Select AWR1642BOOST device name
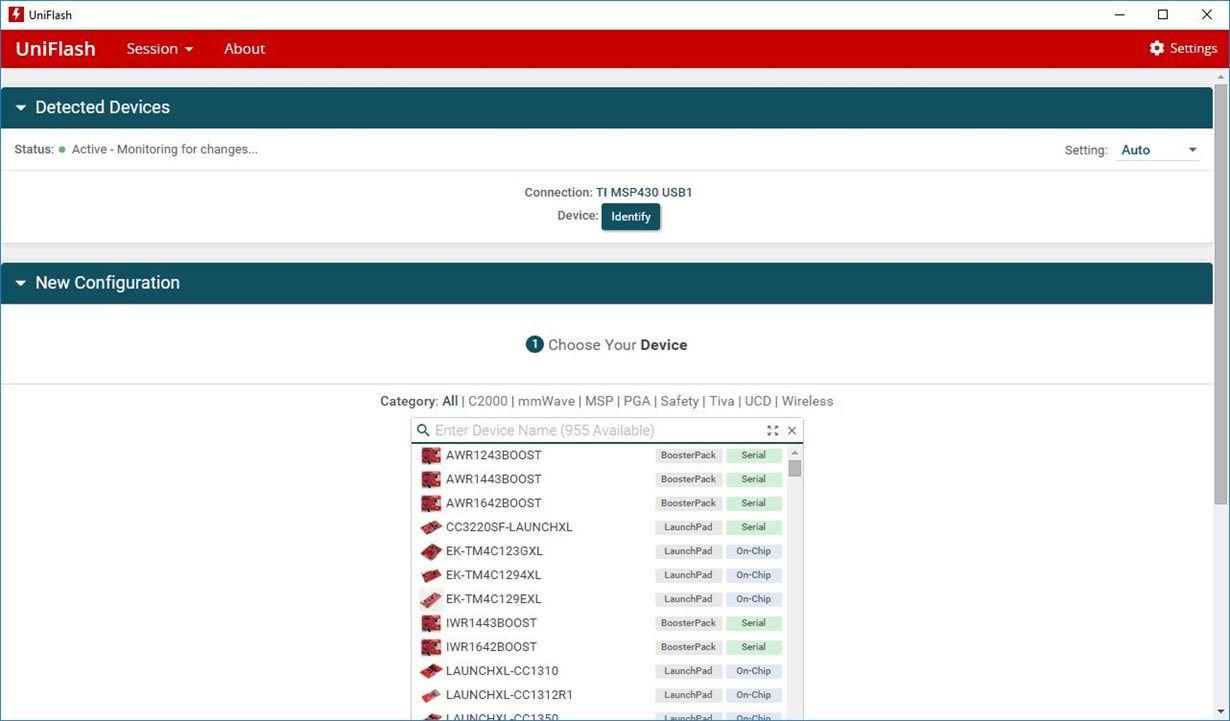Viewport: 1230px width, 721px height. point(494,503)
